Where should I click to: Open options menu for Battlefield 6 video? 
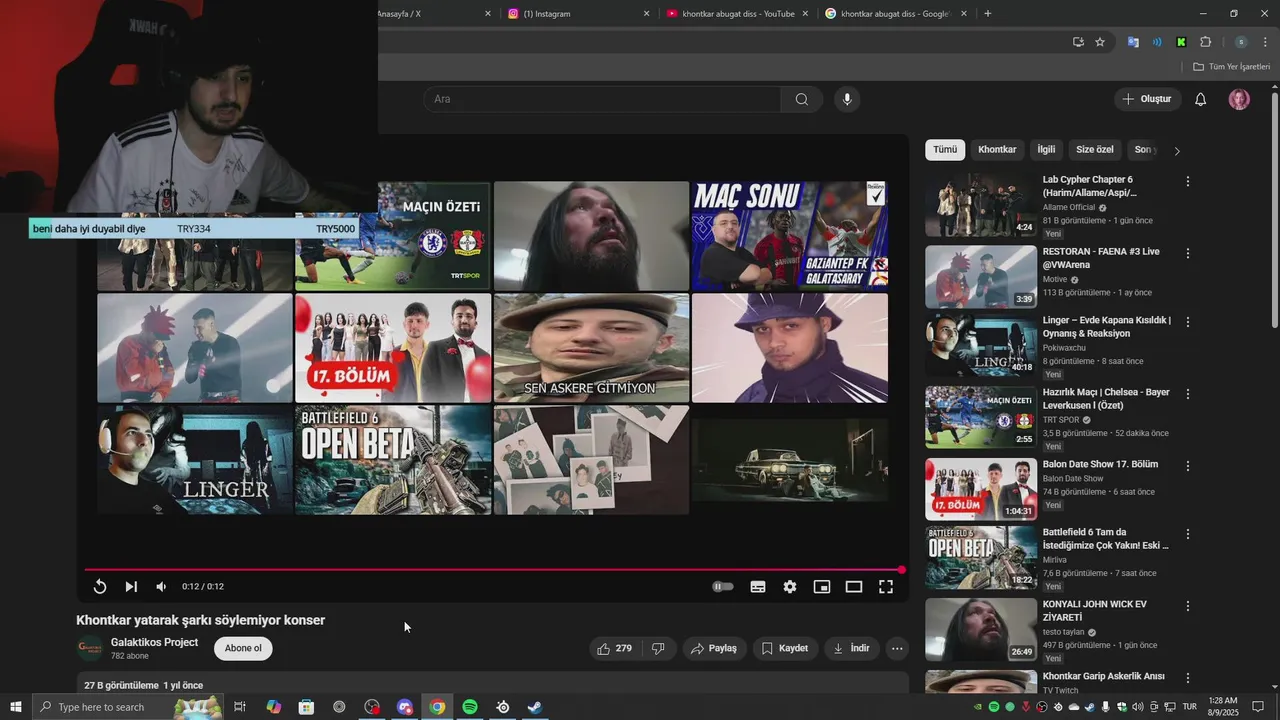[1188, 534]
